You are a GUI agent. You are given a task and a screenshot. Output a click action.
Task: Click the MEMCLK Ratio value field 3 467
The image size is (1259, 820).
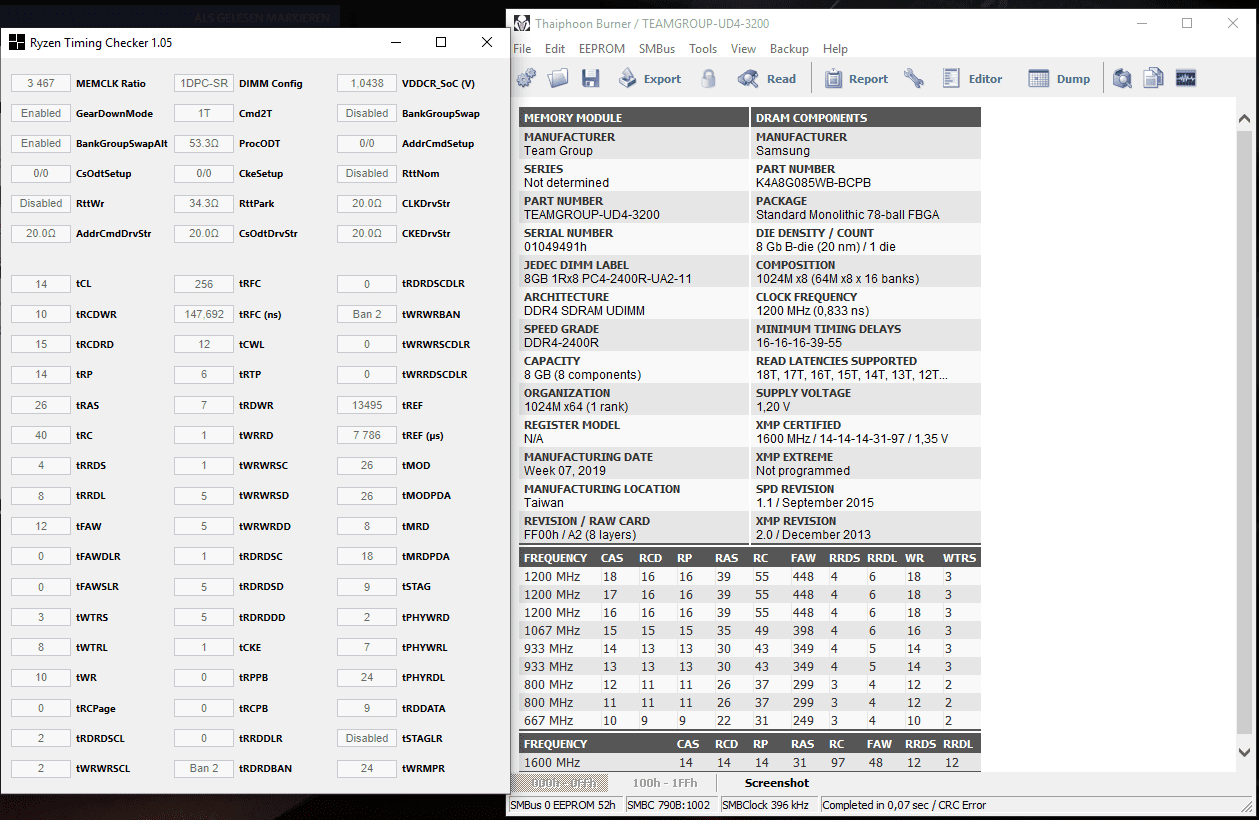pos(41,83)
